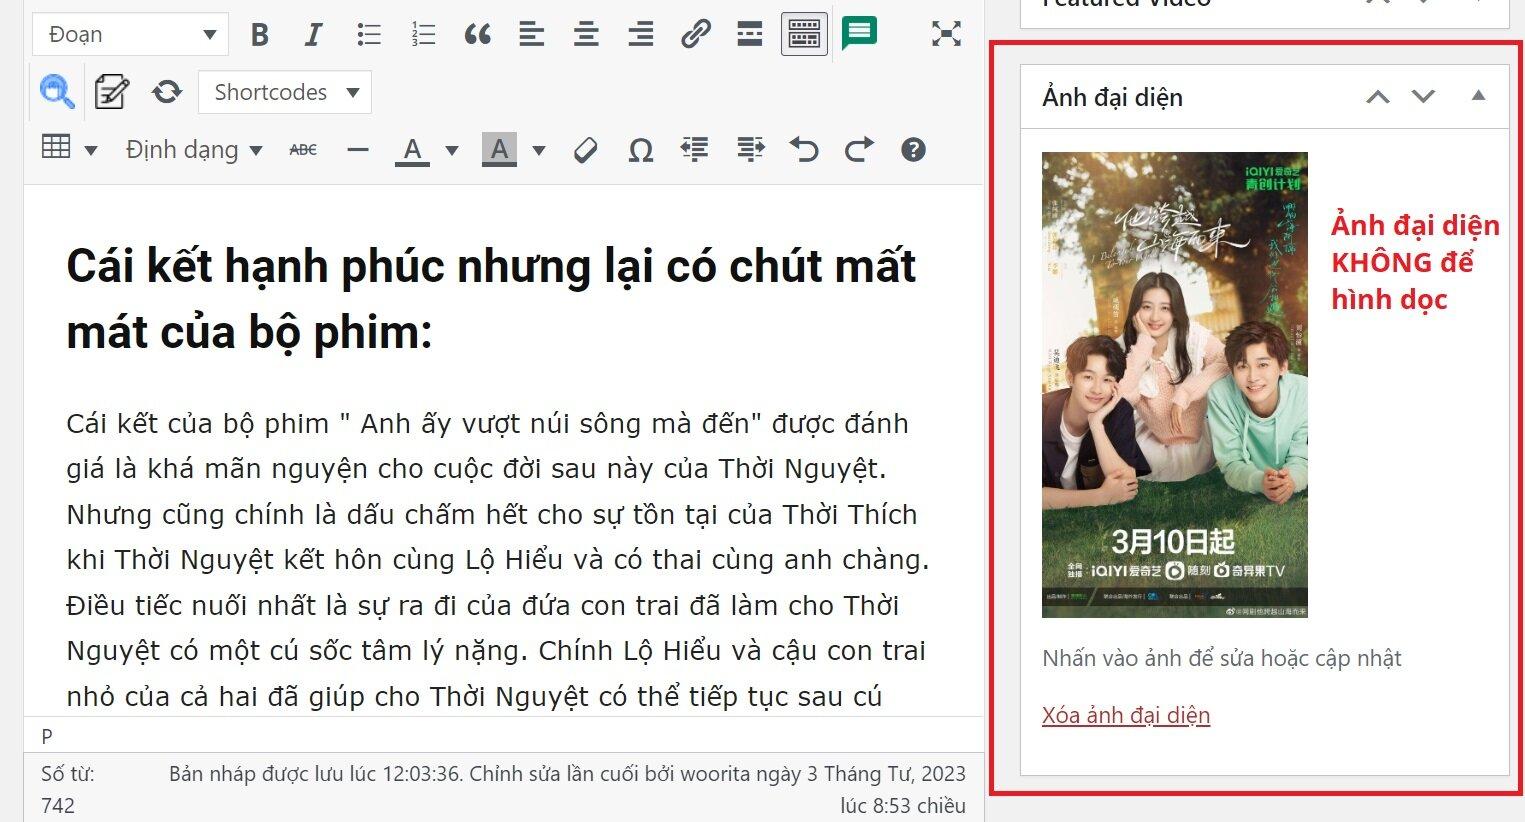
Task: Click the featured image thumbnail to edit it
Action: click(x=1175, y=383)
